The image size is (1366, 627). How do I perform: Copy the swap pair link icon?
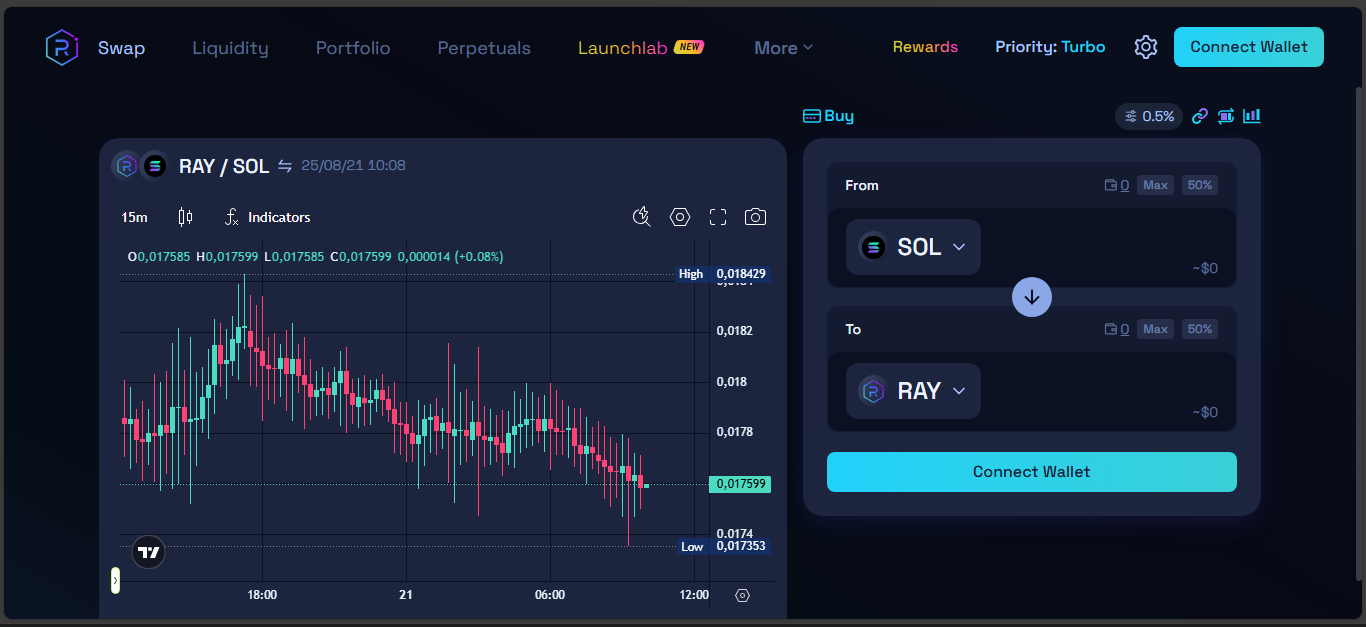(x=1200, y=116)
